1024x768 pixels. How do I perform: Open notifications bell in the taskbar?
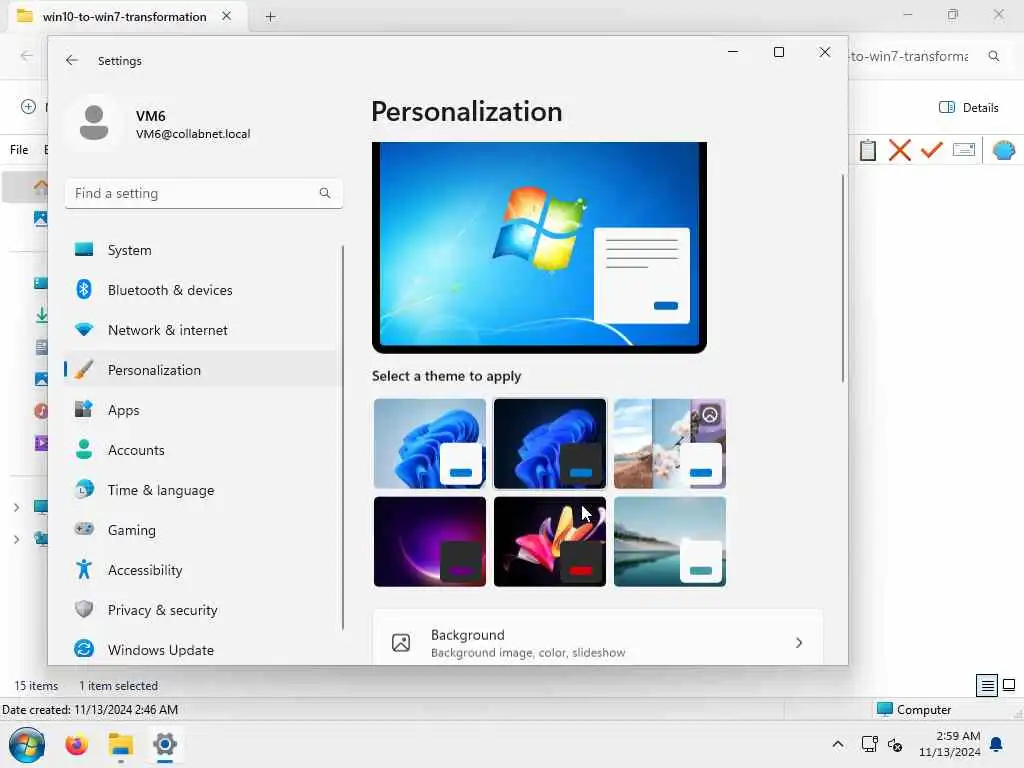click(997, 744)
